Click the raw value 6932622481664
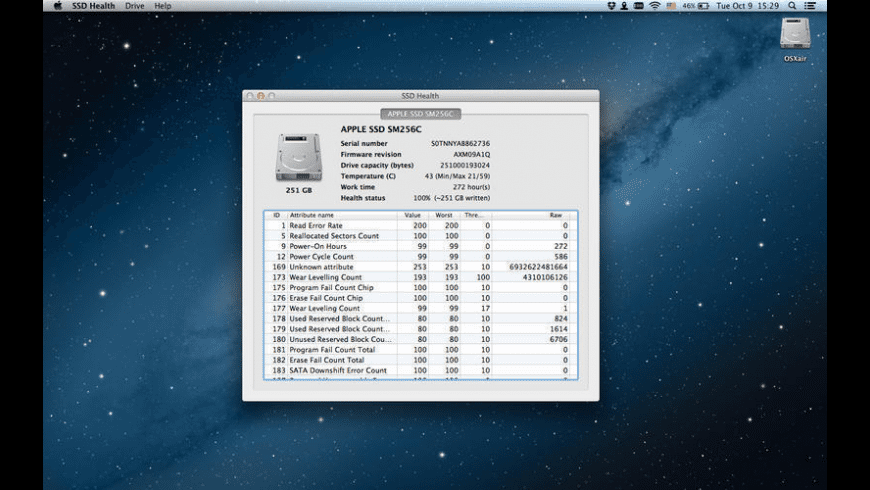 coord(538,267)
